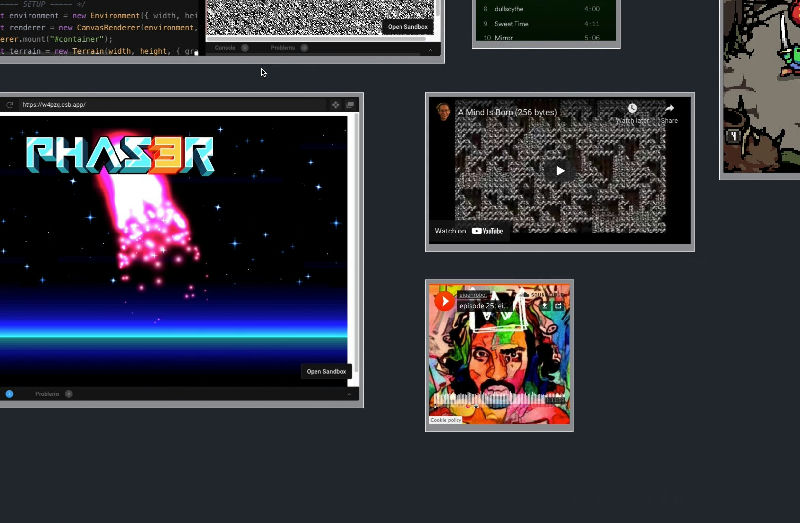This screenshot has height=523, width=800.
Task: Open the Problems tab below Phaser preview
Action: click(x=47, y=394)
